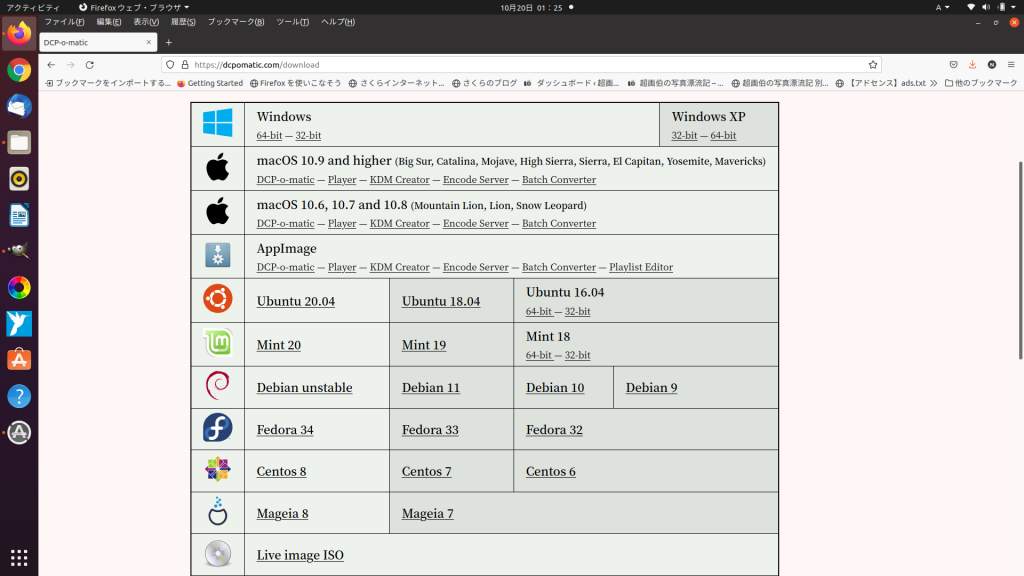Reload the current page
The width and height of the screenshot is (1024, 576).
(89, 65)
